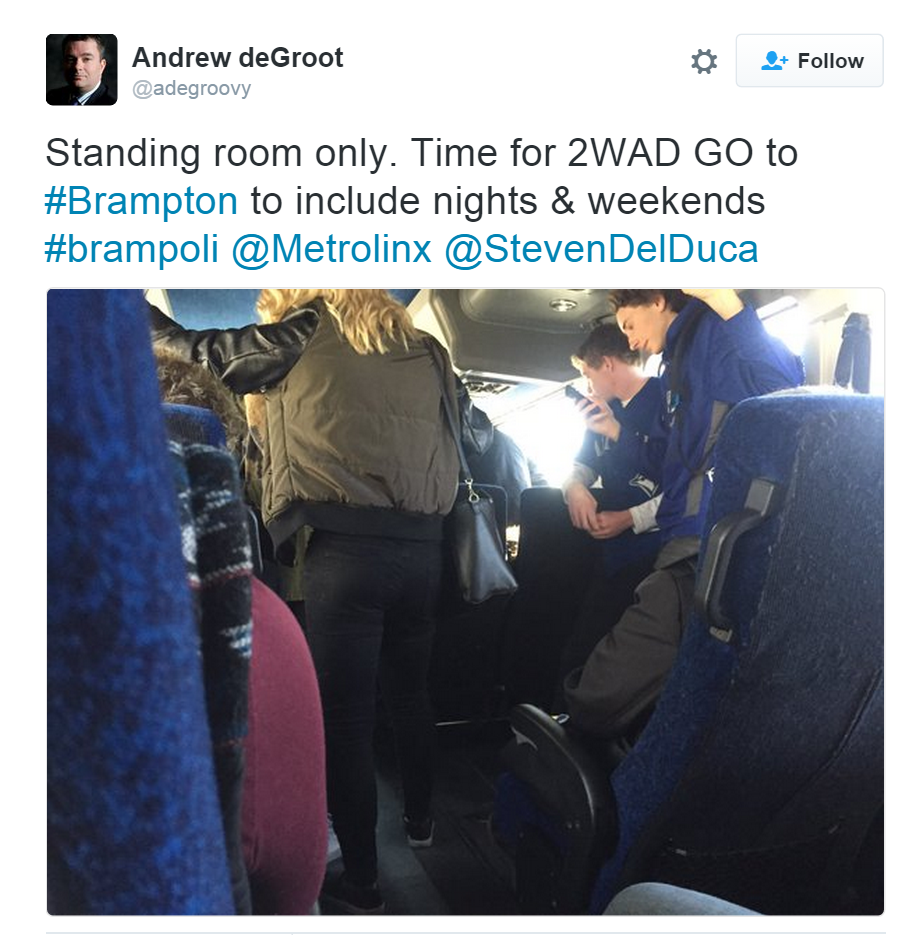Click the blonde woman in the bus photo
The width and height of the screenshot is (911, 935).
[x=358, y=537]
